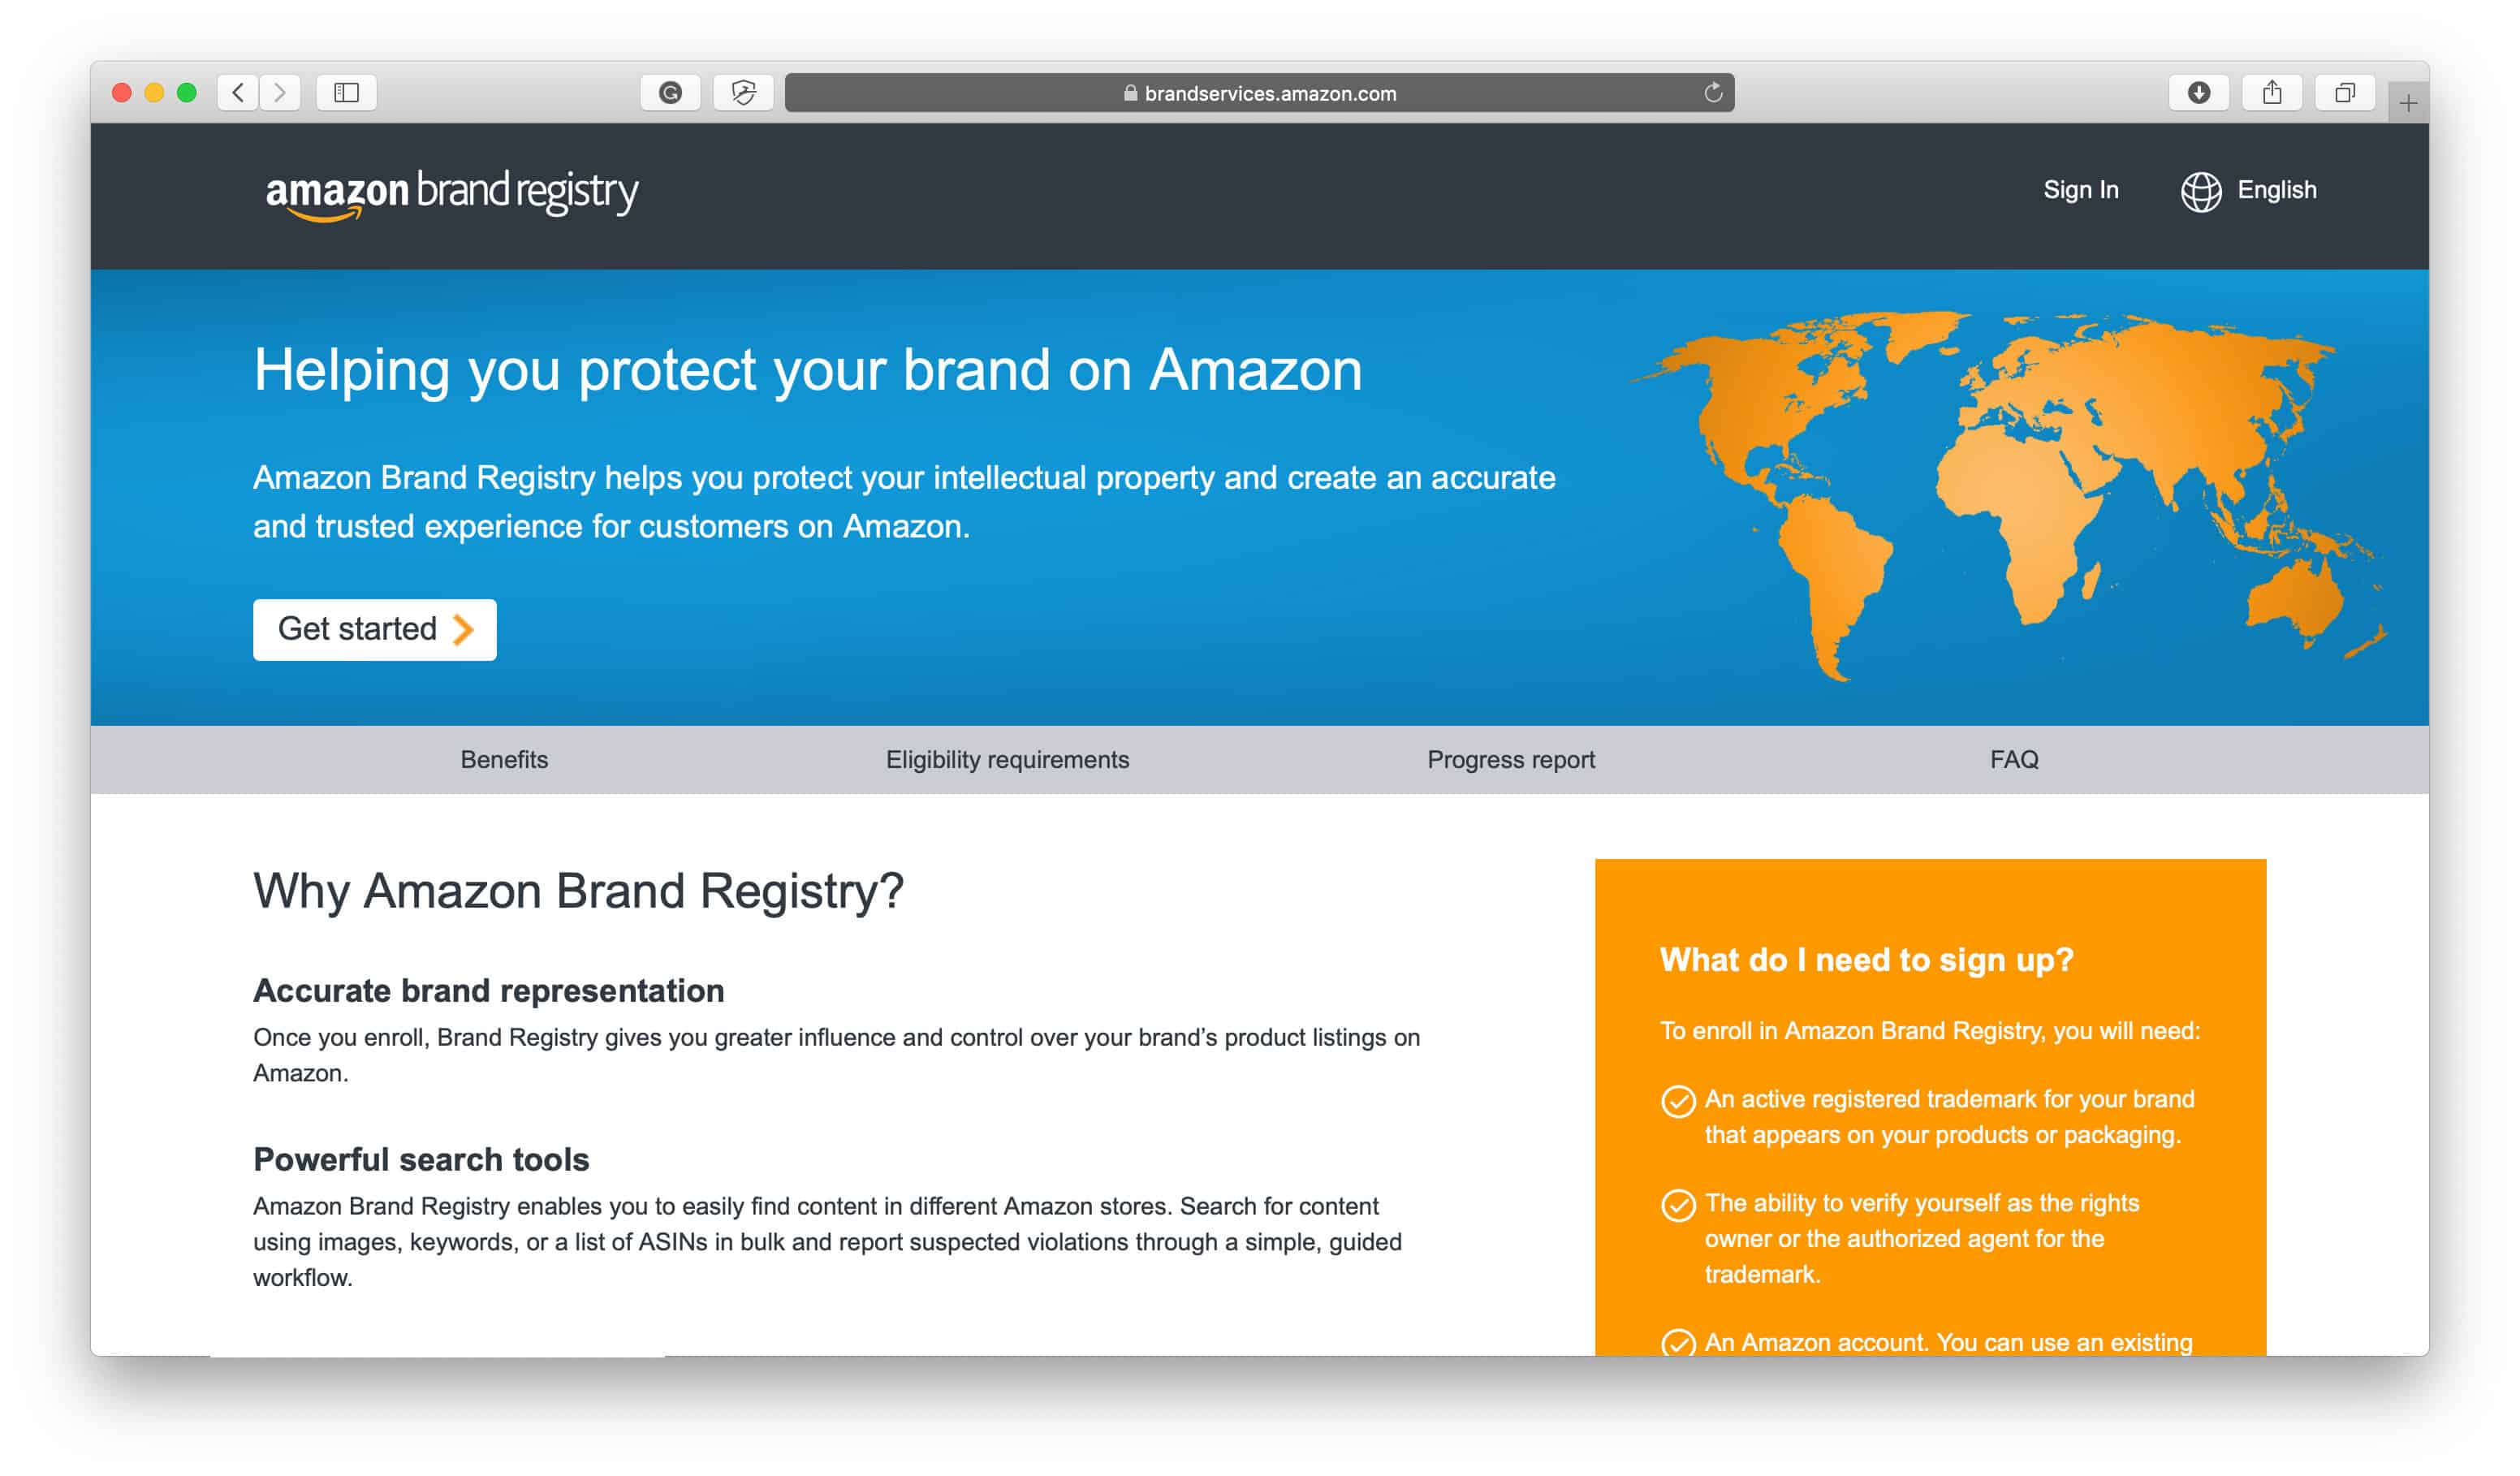This screenshot has height=1476, width=2520.
Task: Click the browser tab manager icon
Action: tap(2346, 93)
